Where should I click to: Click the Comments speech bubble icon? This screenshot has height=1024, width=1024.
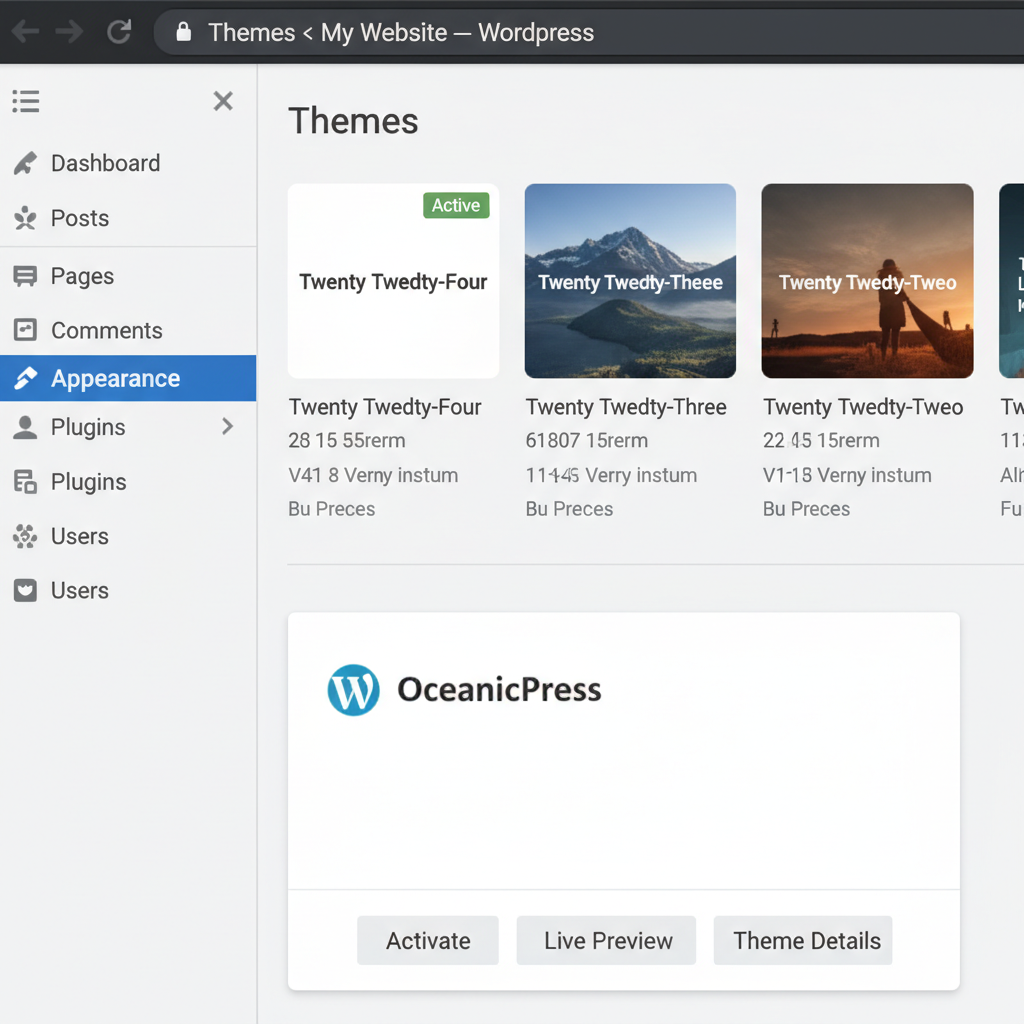pyautogui.click(x=24, y=330)
